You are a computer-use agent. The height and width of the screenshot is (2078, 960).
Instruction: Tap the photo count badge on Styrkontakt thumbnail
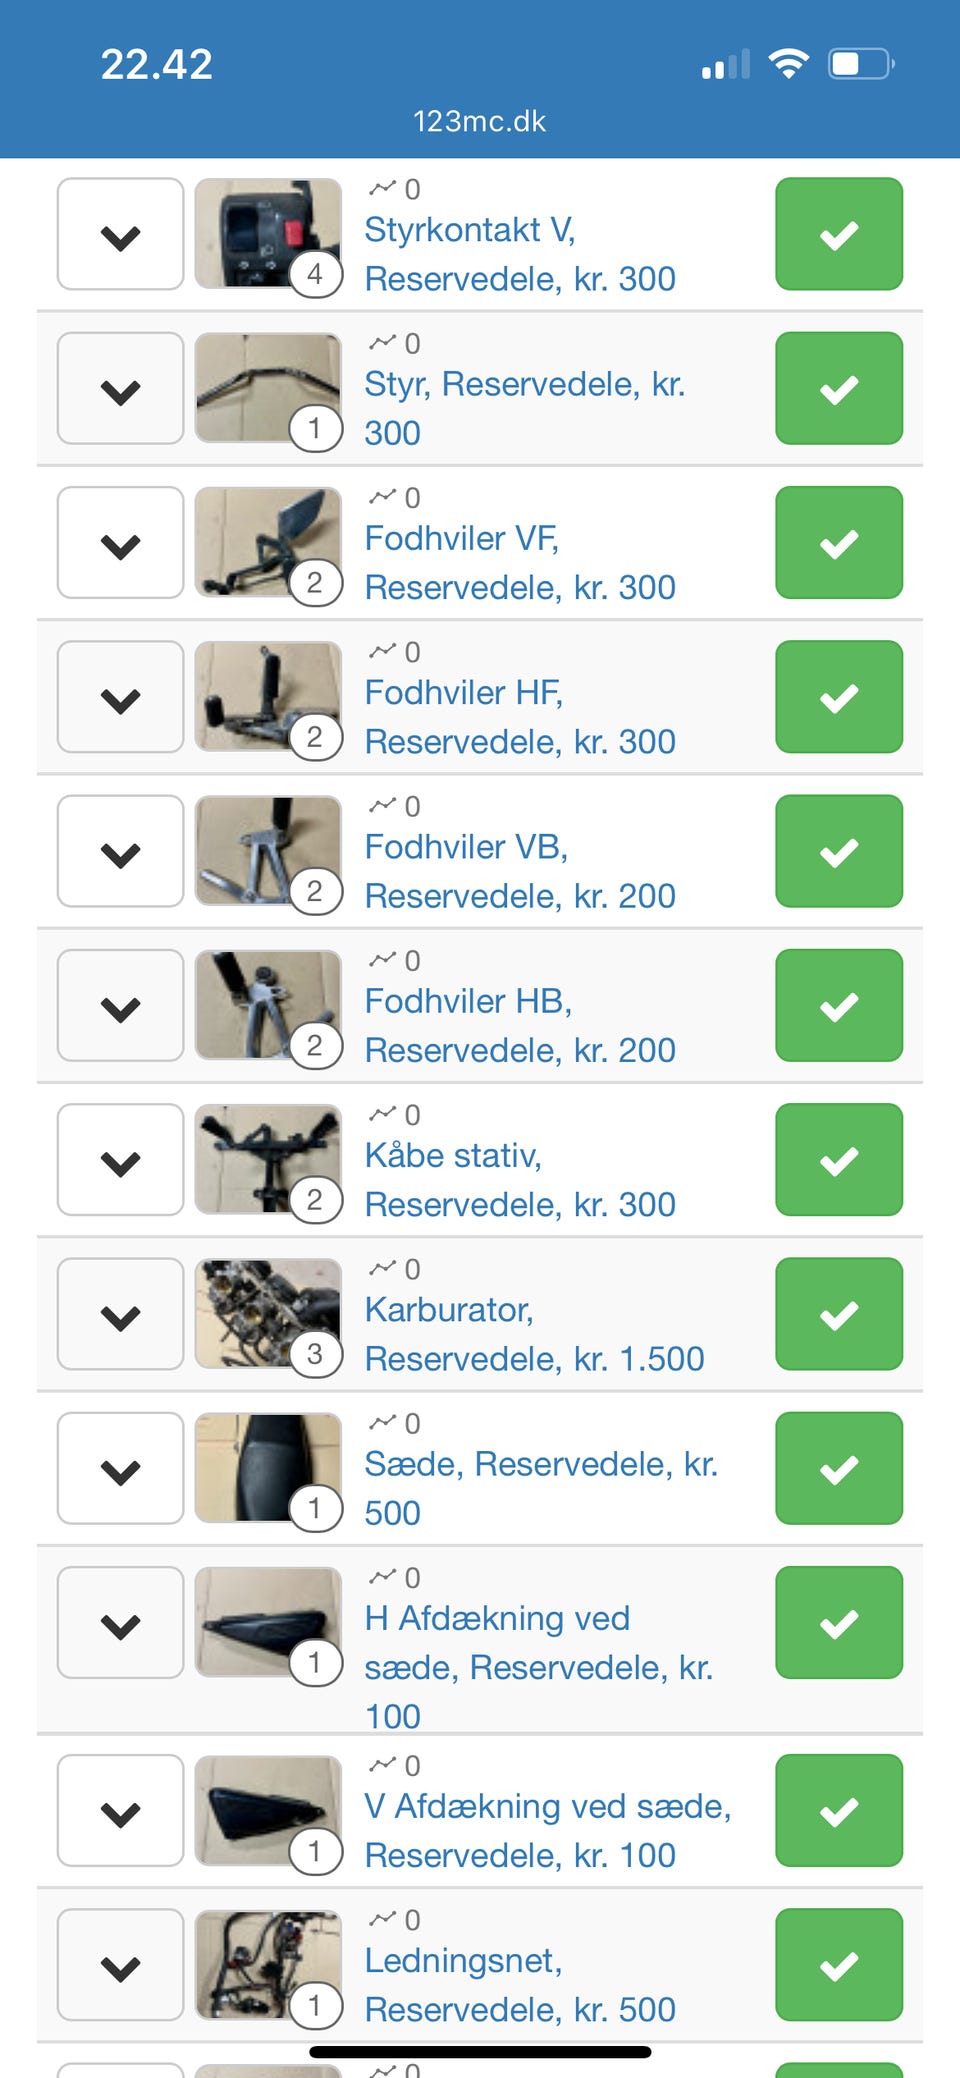click(315, 273)
